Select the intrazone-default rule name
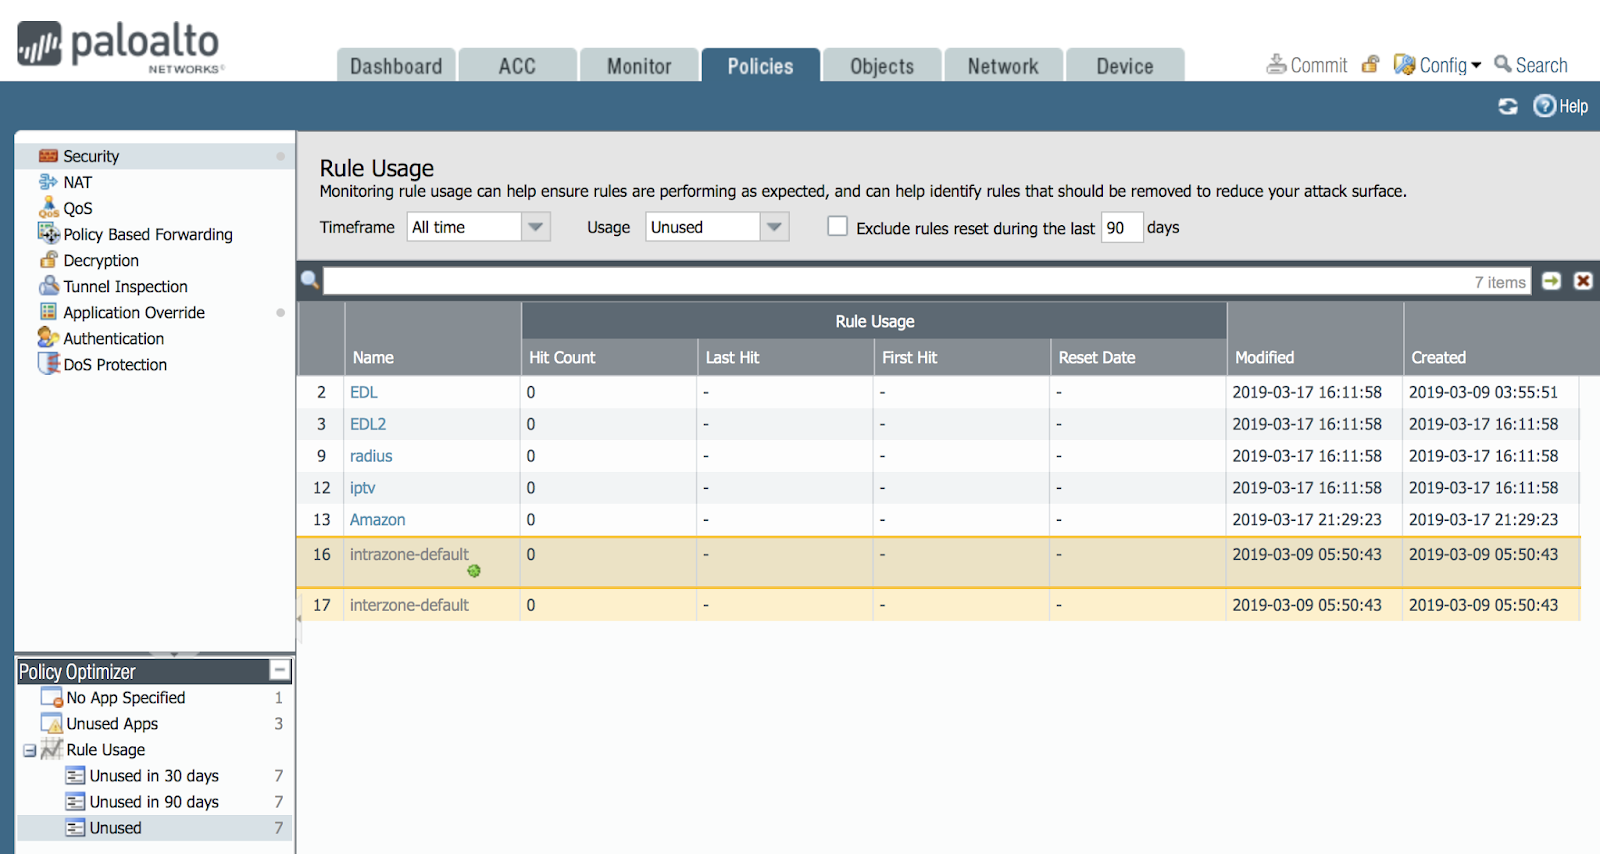This screenshot has width=1600, height=854. click(x=409, y=554)
